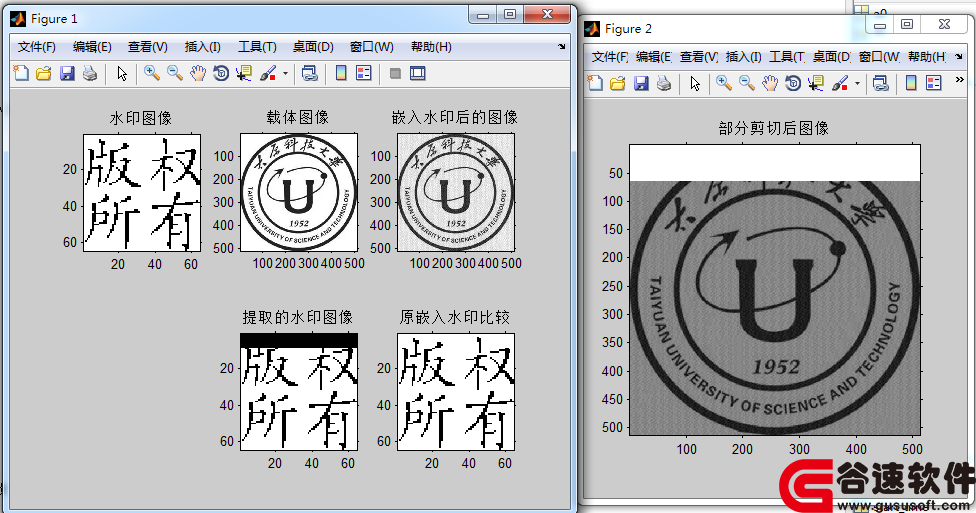Insert colorbar via Figure 2 toolbar
976x513 pixels.
click(911, 83)
